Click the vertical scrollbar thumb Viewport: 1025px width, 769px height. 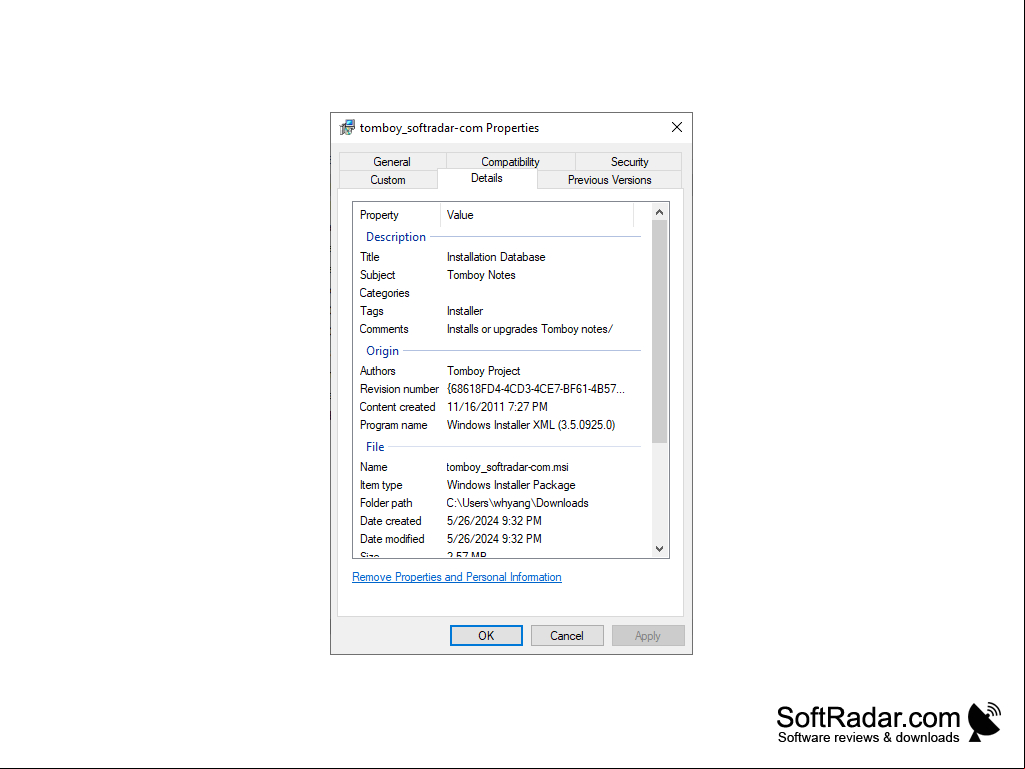660,332
